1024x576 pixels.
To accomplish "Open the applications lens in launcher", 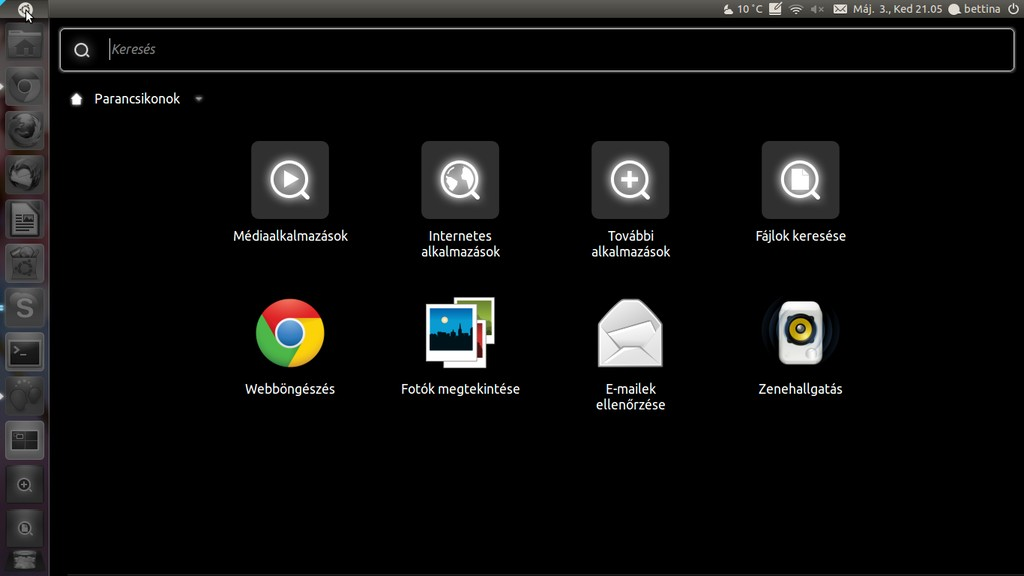I will tap(25, 485).
